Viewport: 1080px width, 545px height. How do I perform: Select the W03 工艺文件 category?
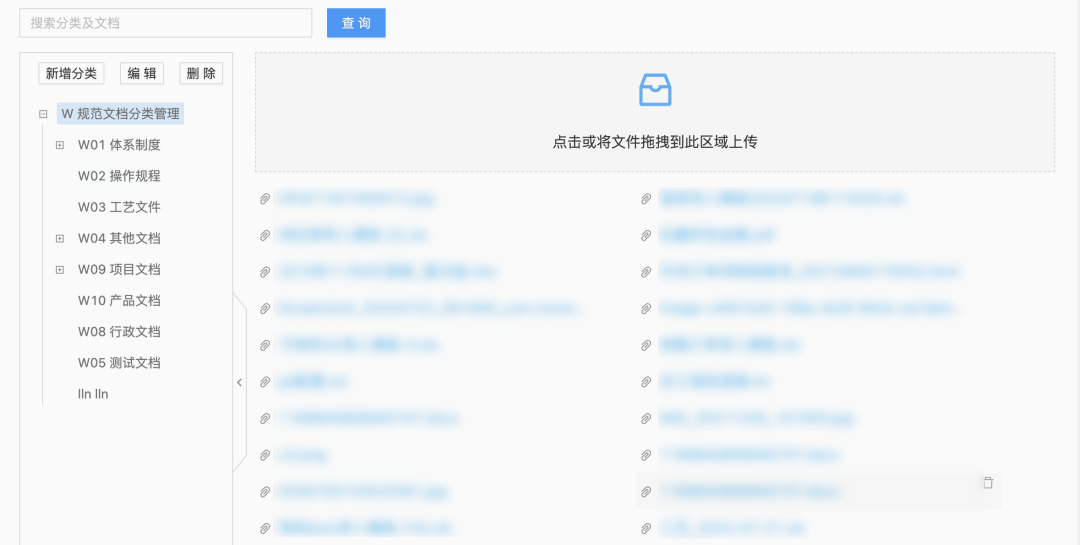119,207
